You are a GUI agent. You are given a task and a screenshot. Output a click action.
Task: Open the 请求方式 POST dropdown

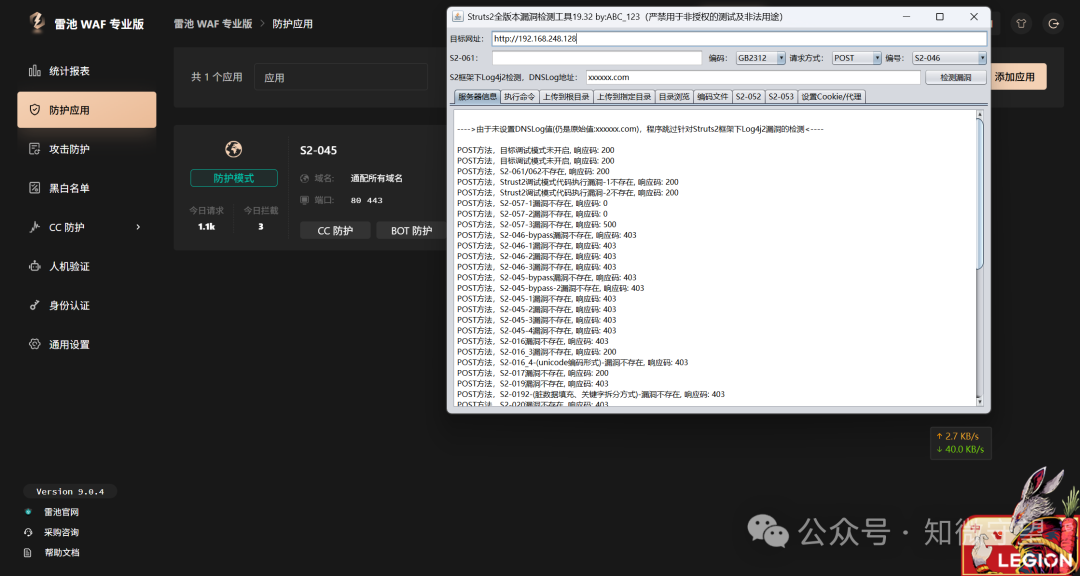[856, 59]
